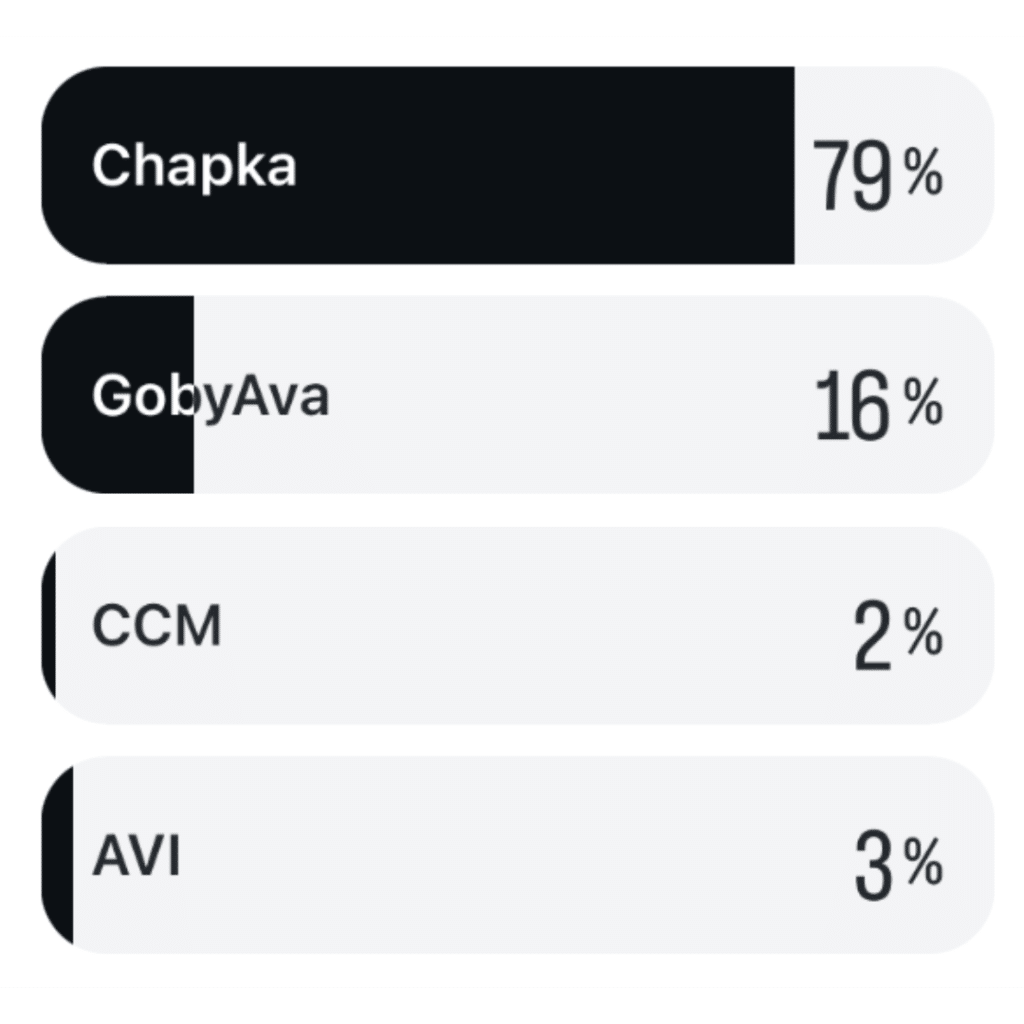Click the empty light area of CCM bar

(x=525, y=626)
